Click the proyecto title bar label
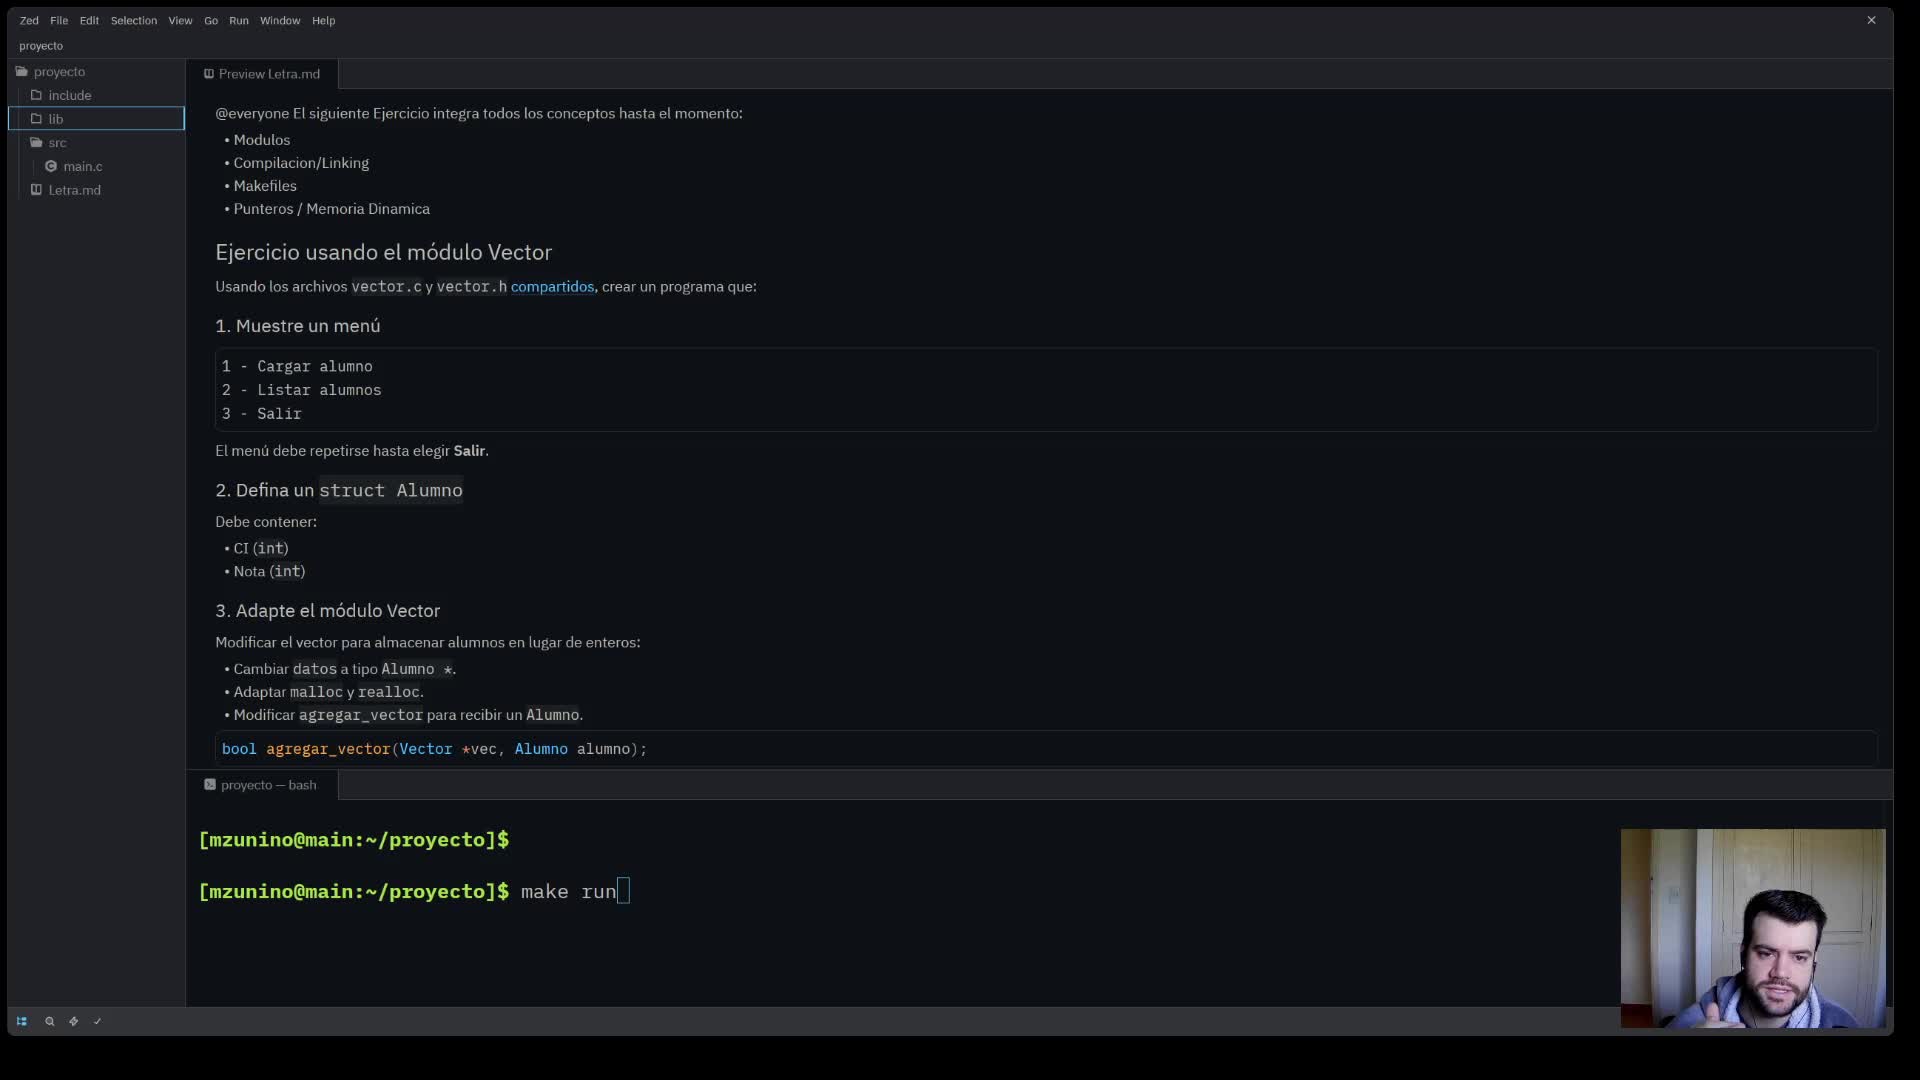 (41, 46)
